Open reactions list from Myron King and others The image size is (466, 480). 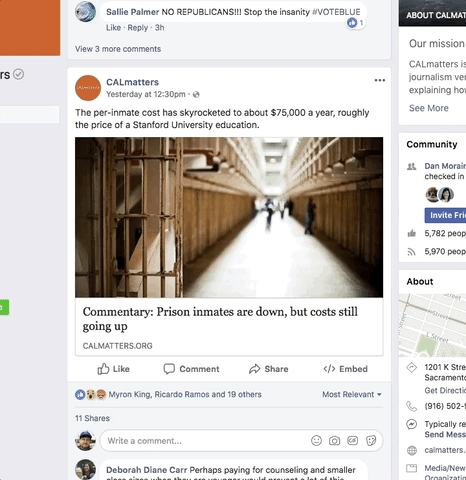pyautogui.click(x=185, y=394)
